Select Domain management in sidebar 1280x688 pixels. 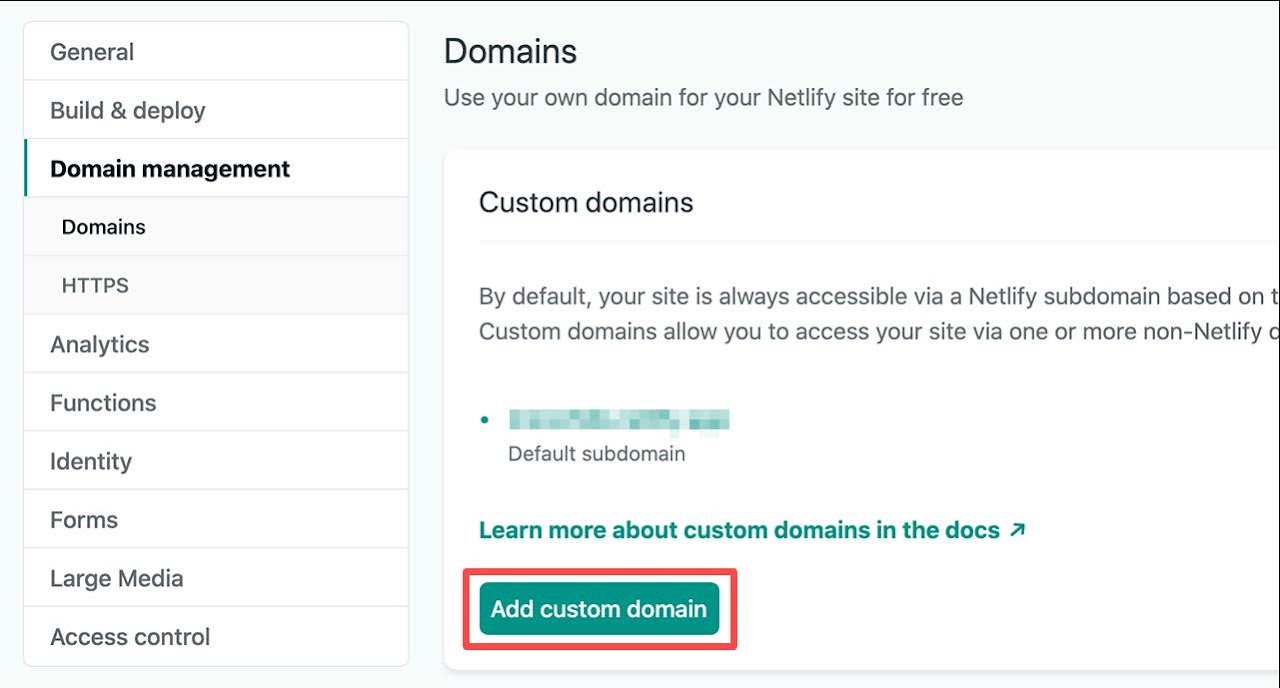pyautogui.click(x=216, y=168)
